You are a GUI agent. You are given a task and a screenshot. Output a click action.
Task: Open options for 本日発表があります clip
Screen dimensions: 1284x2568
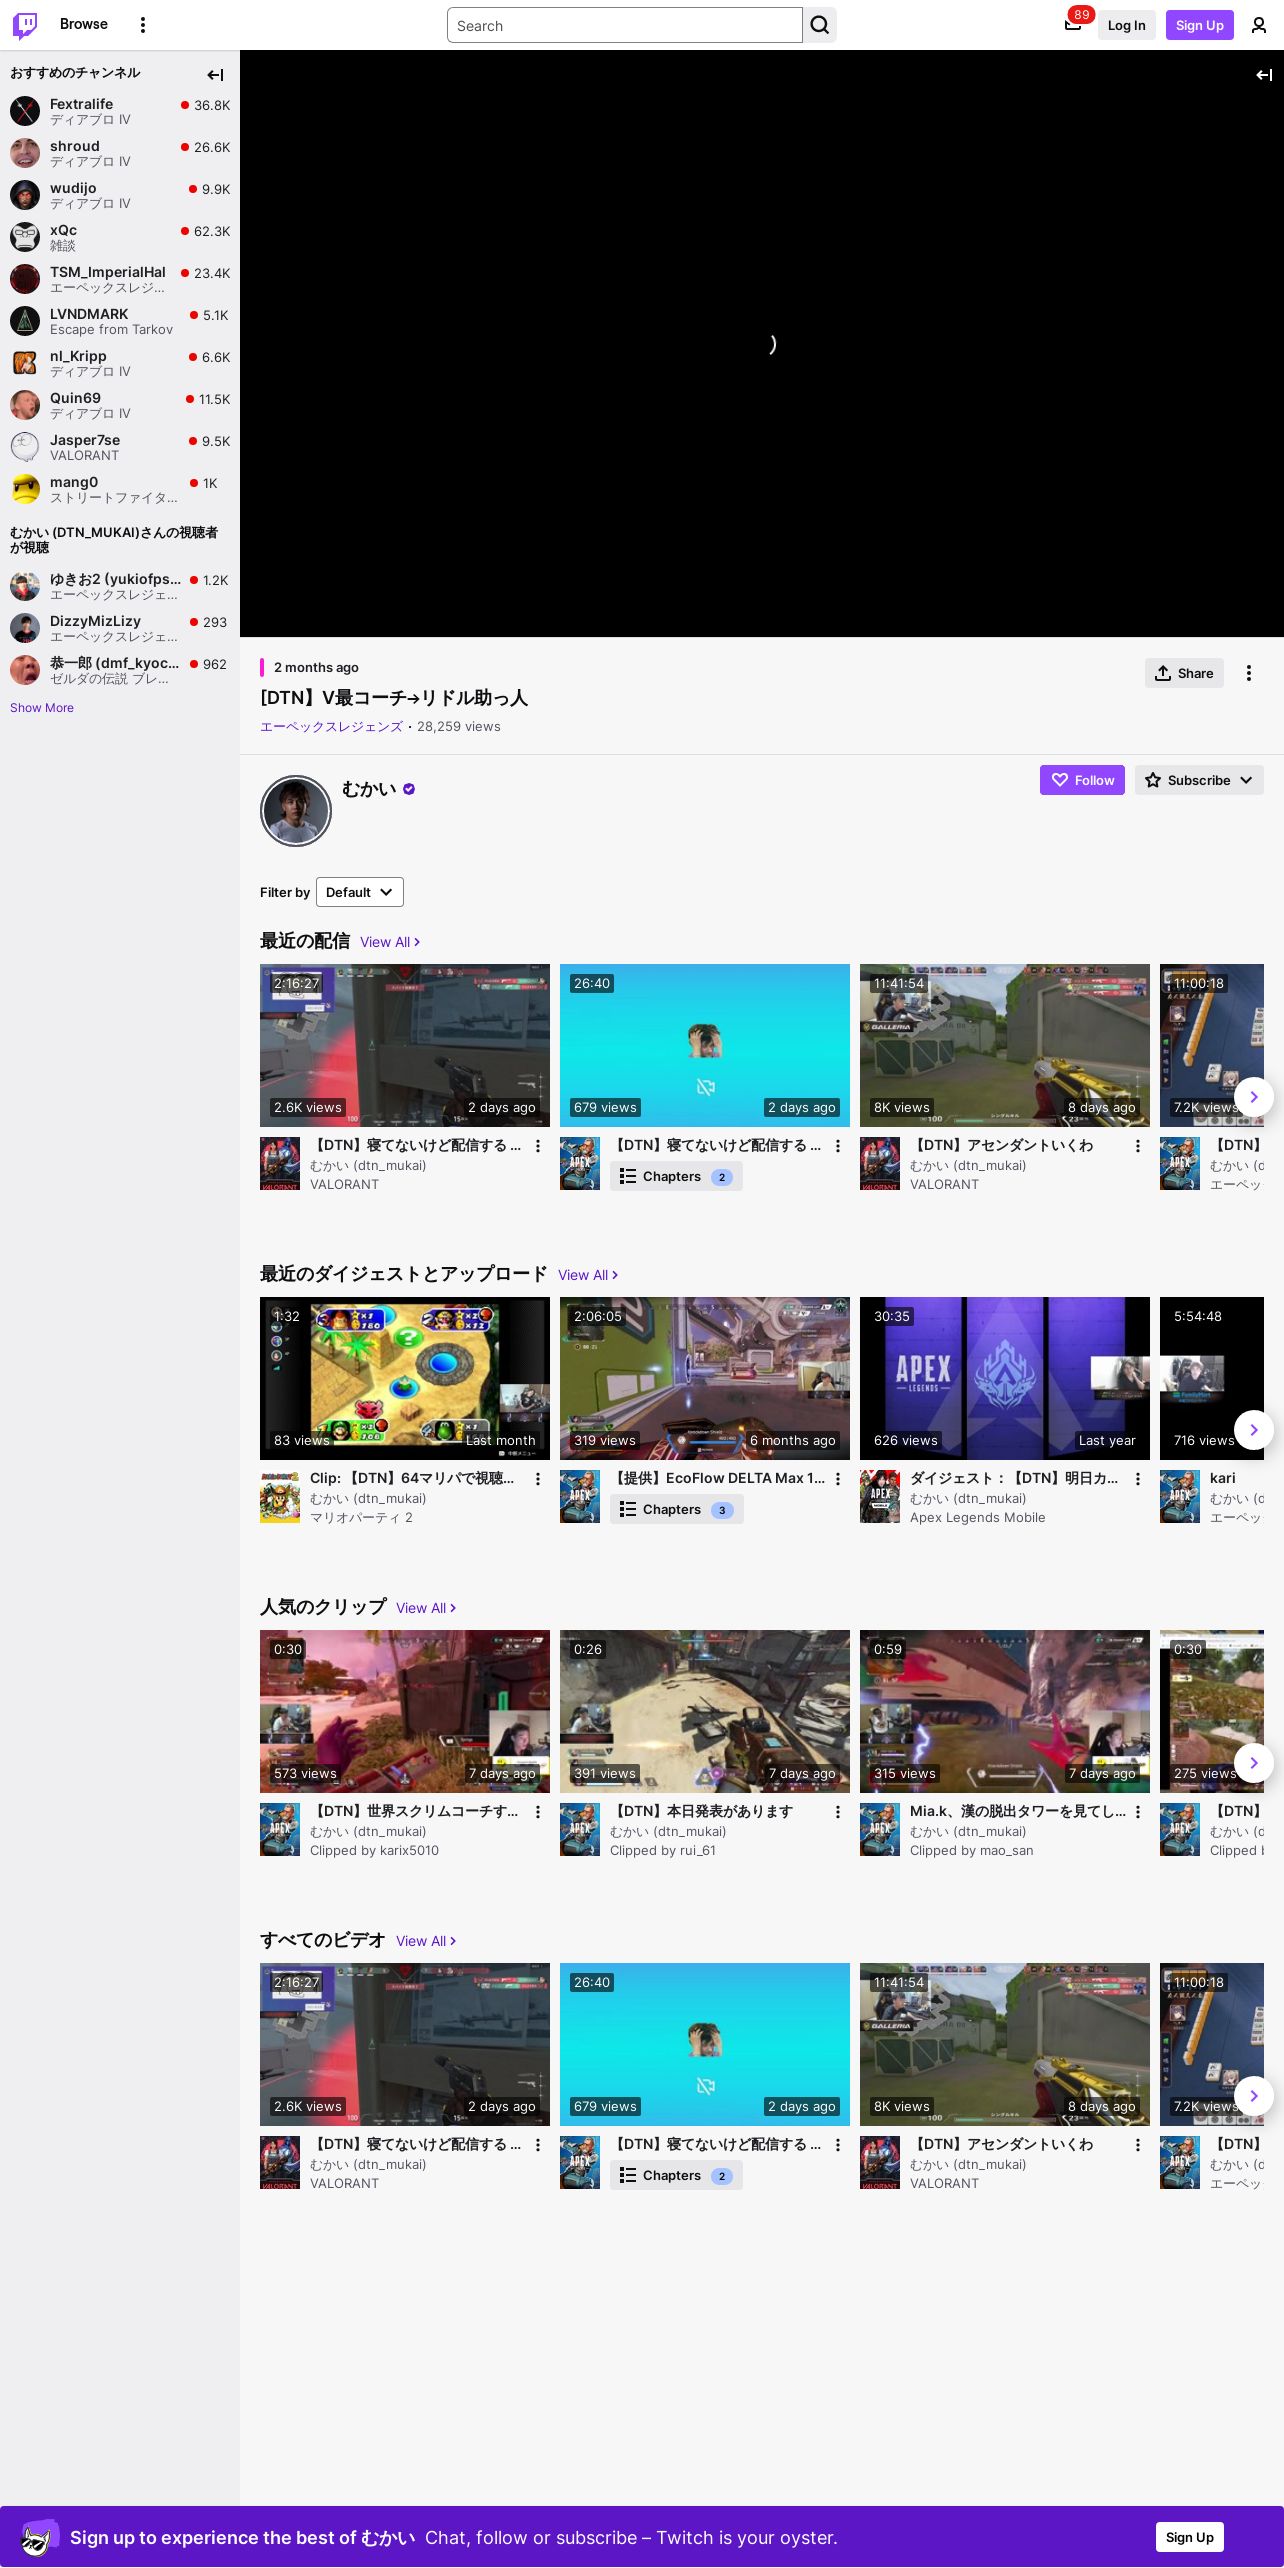838,1812
